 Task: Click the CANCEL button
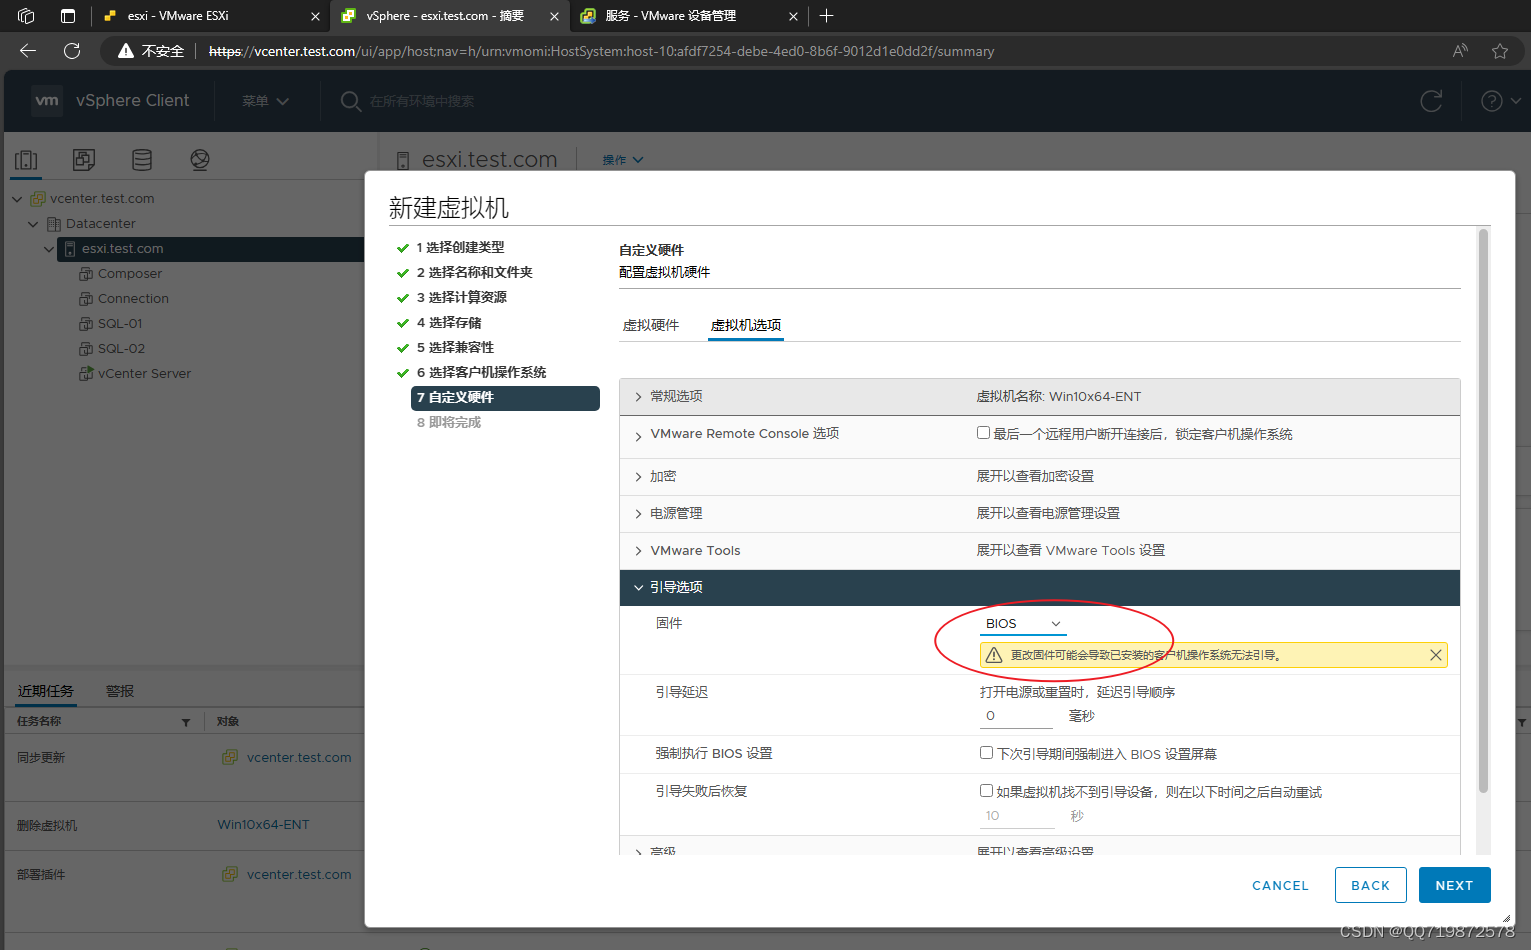(x=1280, y=886)
